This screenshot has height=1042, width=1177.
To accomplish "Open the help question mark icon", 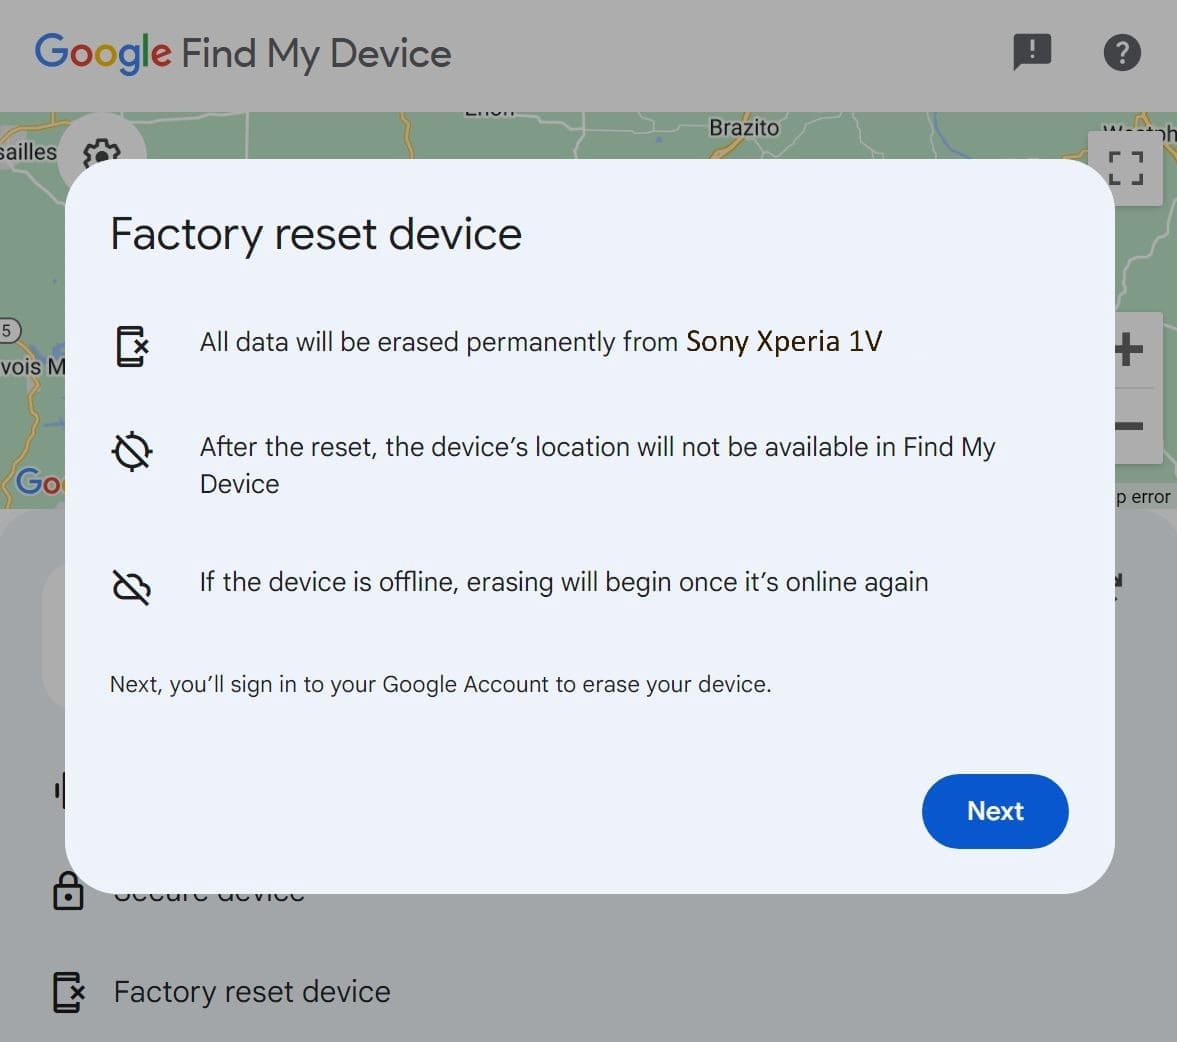I will (x=1122, y=53).
